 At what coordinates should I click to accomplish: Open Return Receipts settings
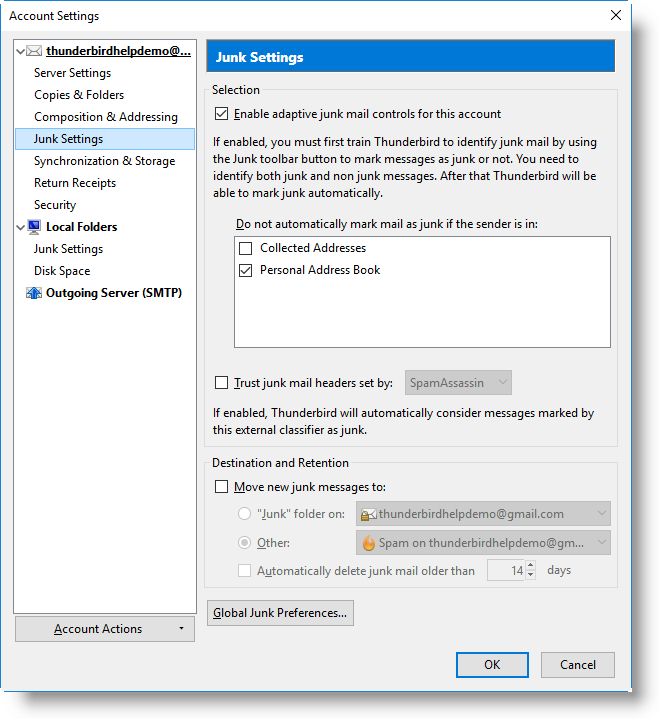click(x=75, y=183)
